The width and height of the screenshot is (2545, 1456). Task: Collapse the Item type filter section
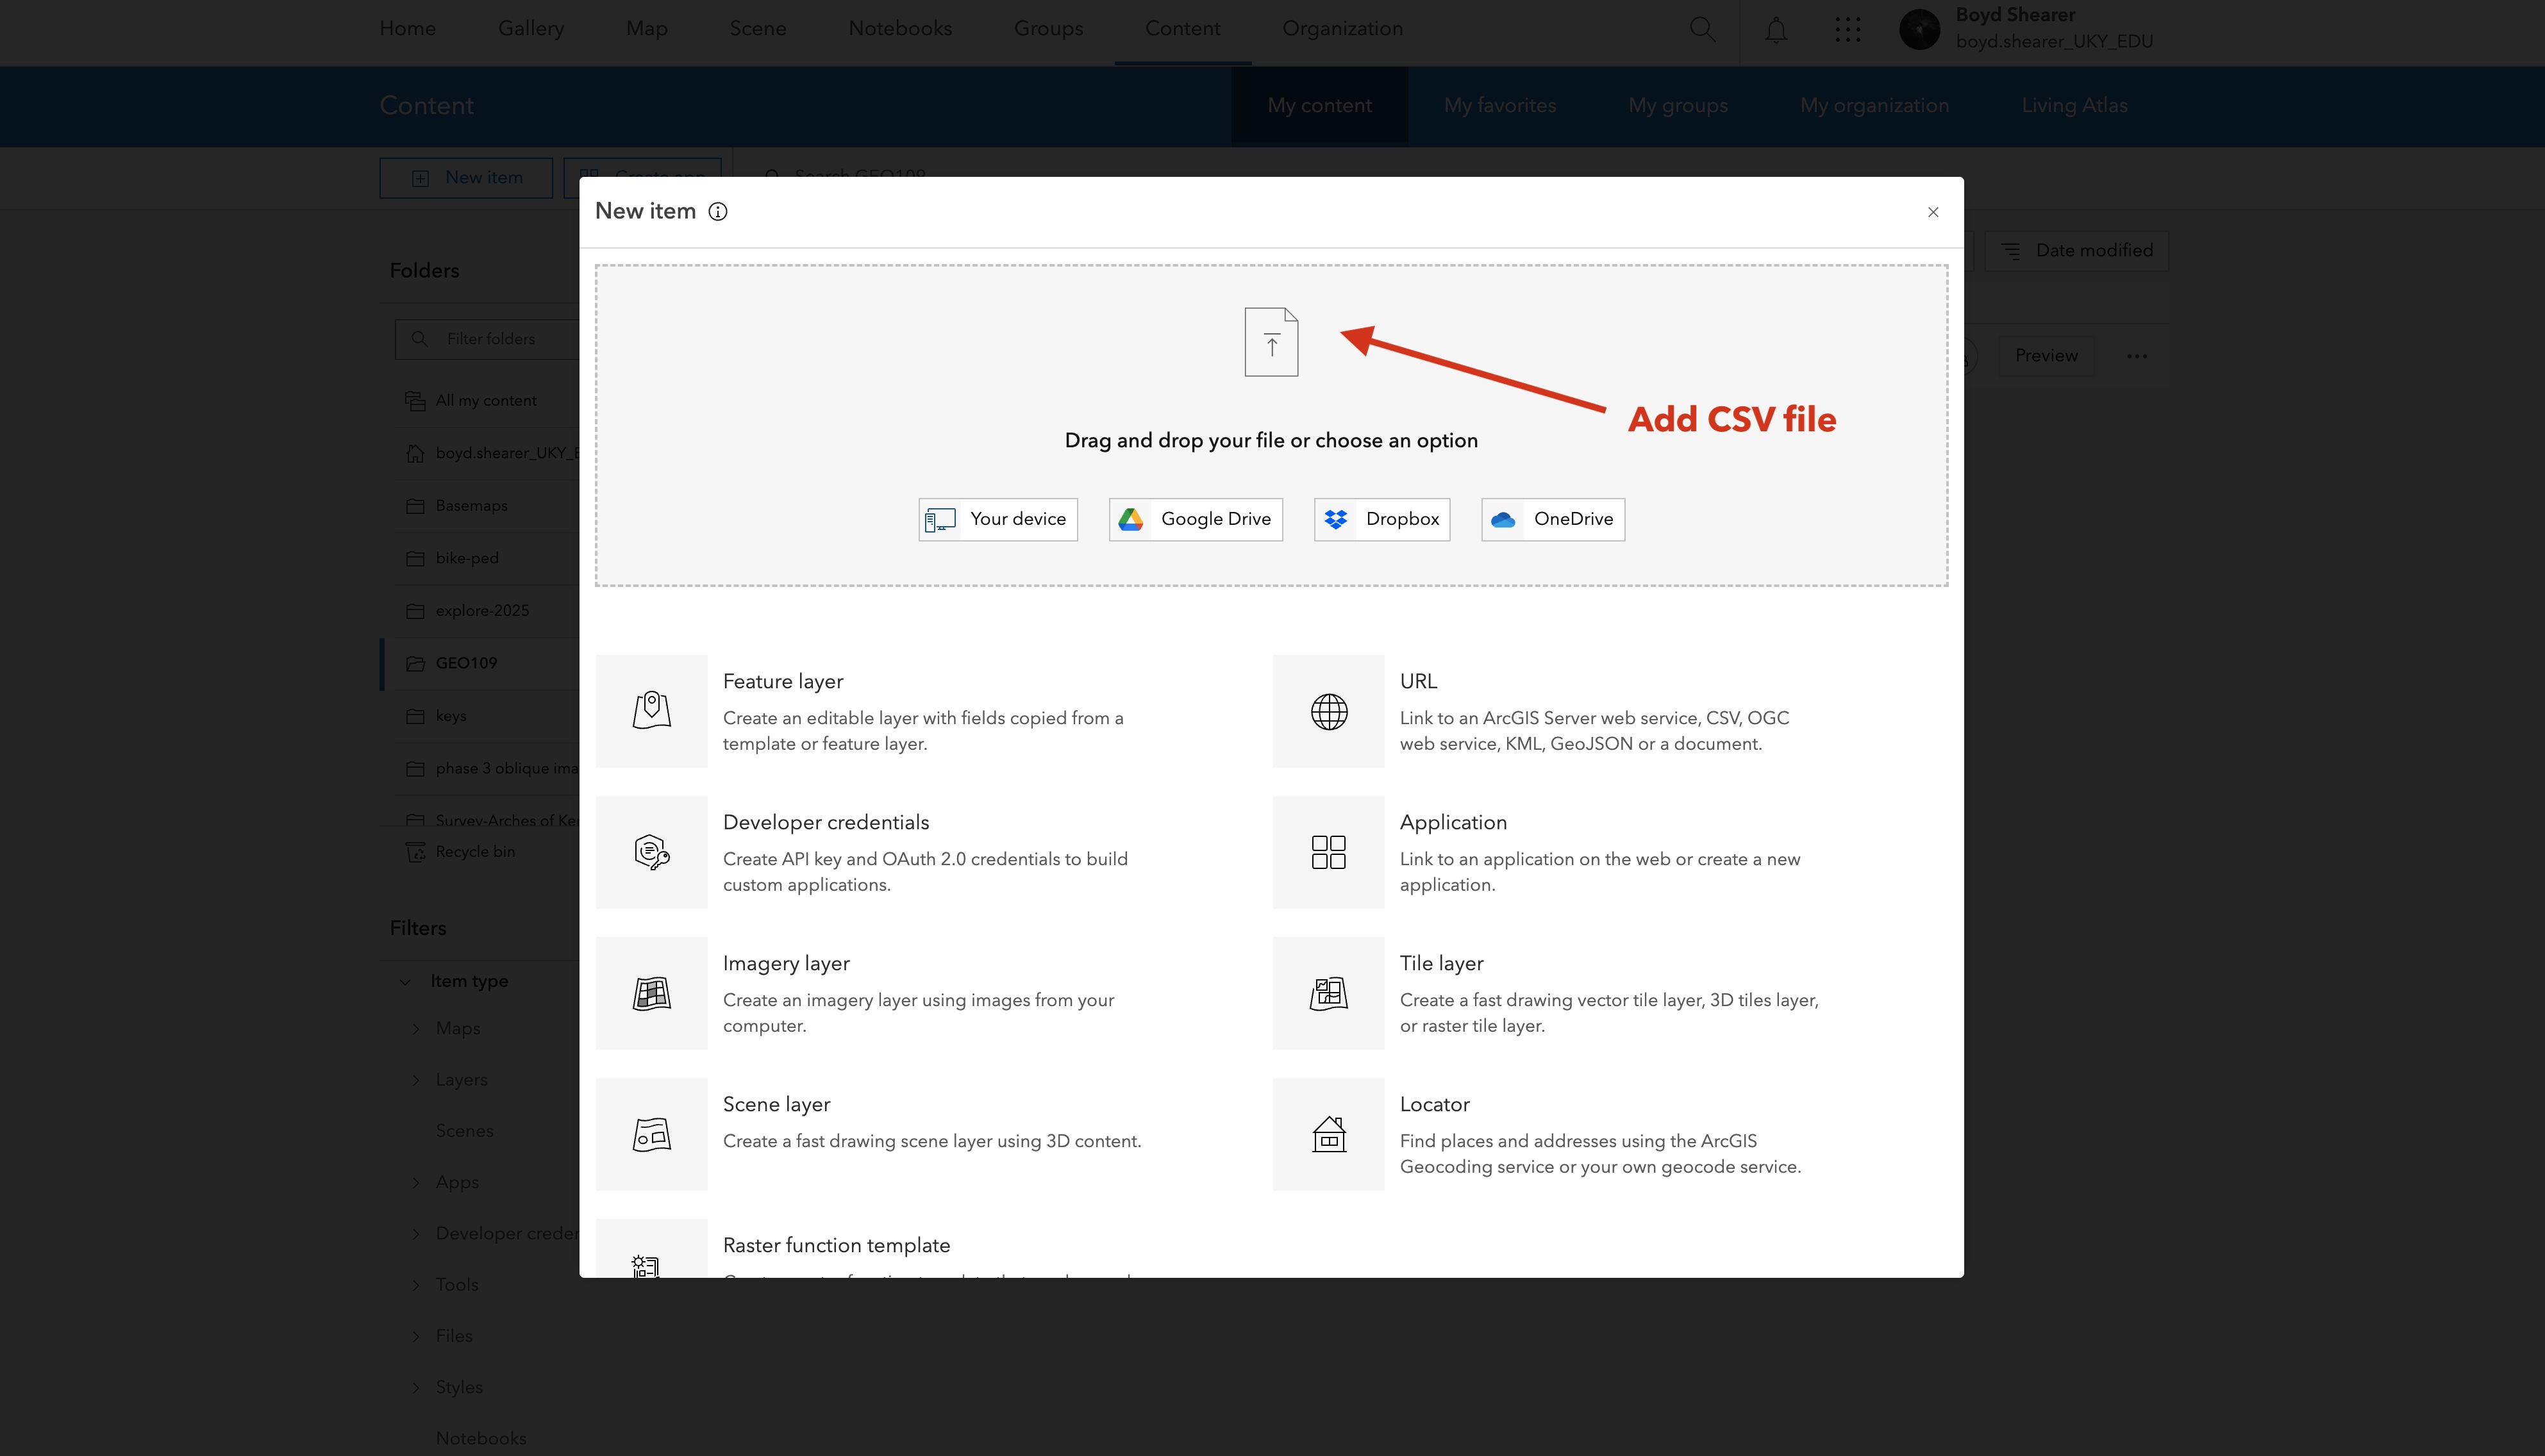(405, 982)
